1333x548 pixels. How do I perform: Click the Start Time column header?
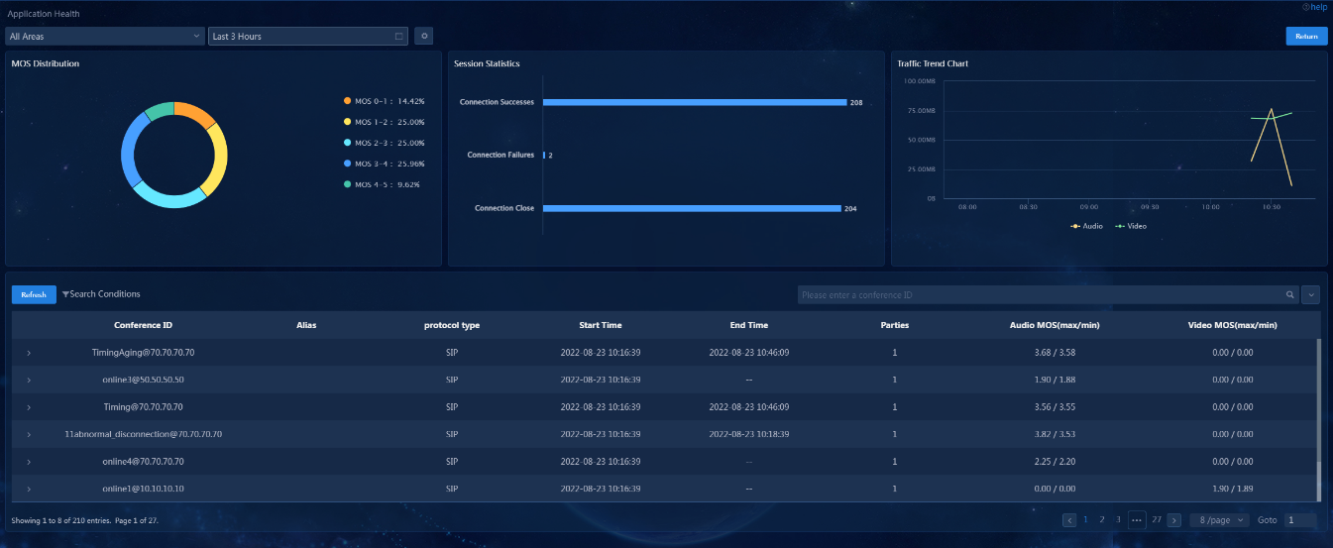(x=600, y=325)
